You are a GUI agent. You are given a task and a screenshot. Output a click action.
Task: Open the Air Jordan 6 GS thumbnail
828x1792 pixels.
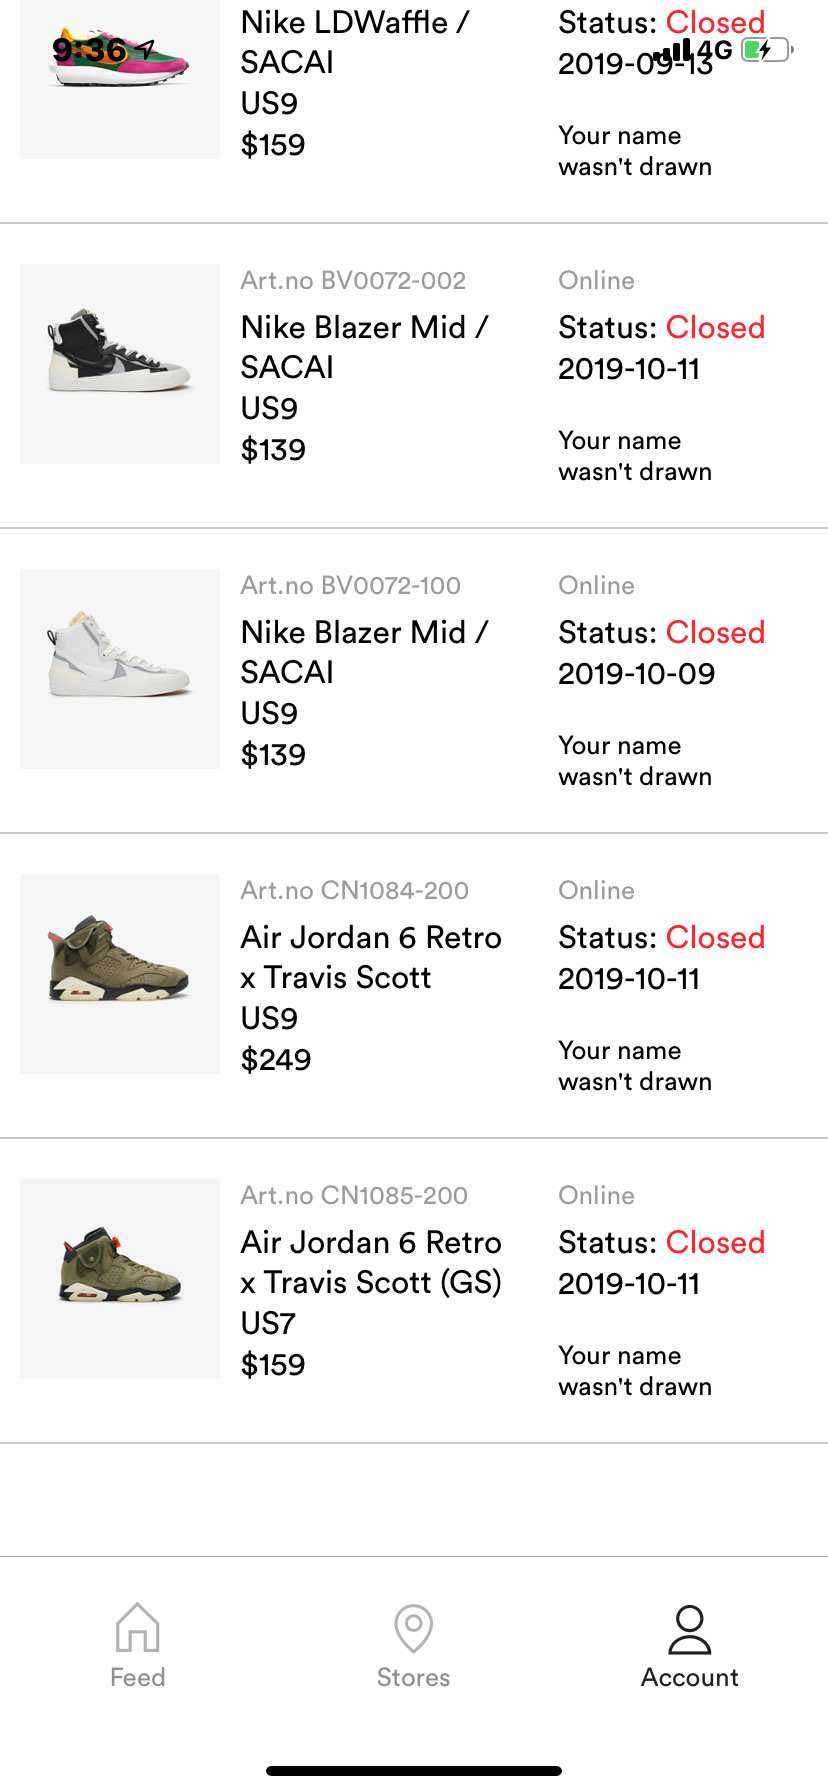[x=120, y=1279]
